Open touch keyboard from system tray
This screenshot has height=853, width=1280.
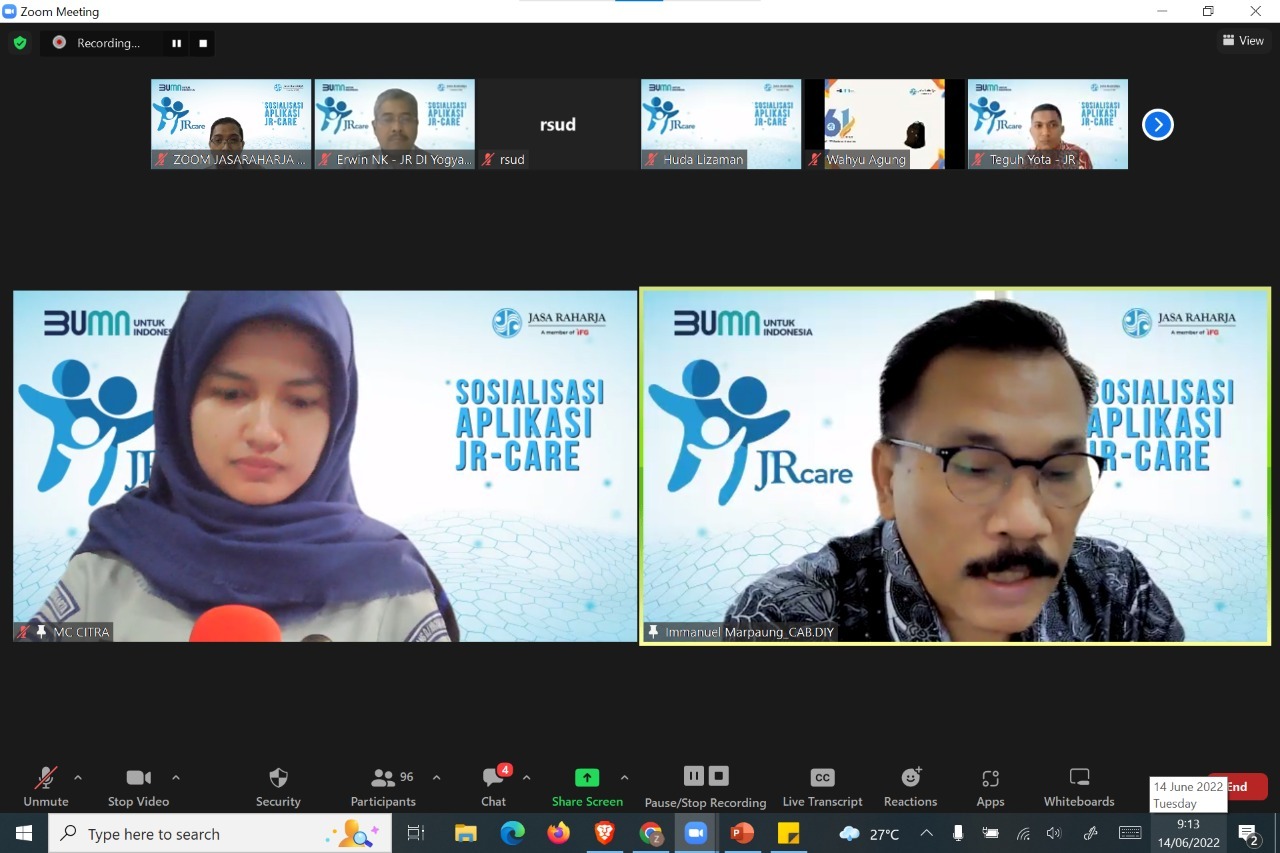1130,833
